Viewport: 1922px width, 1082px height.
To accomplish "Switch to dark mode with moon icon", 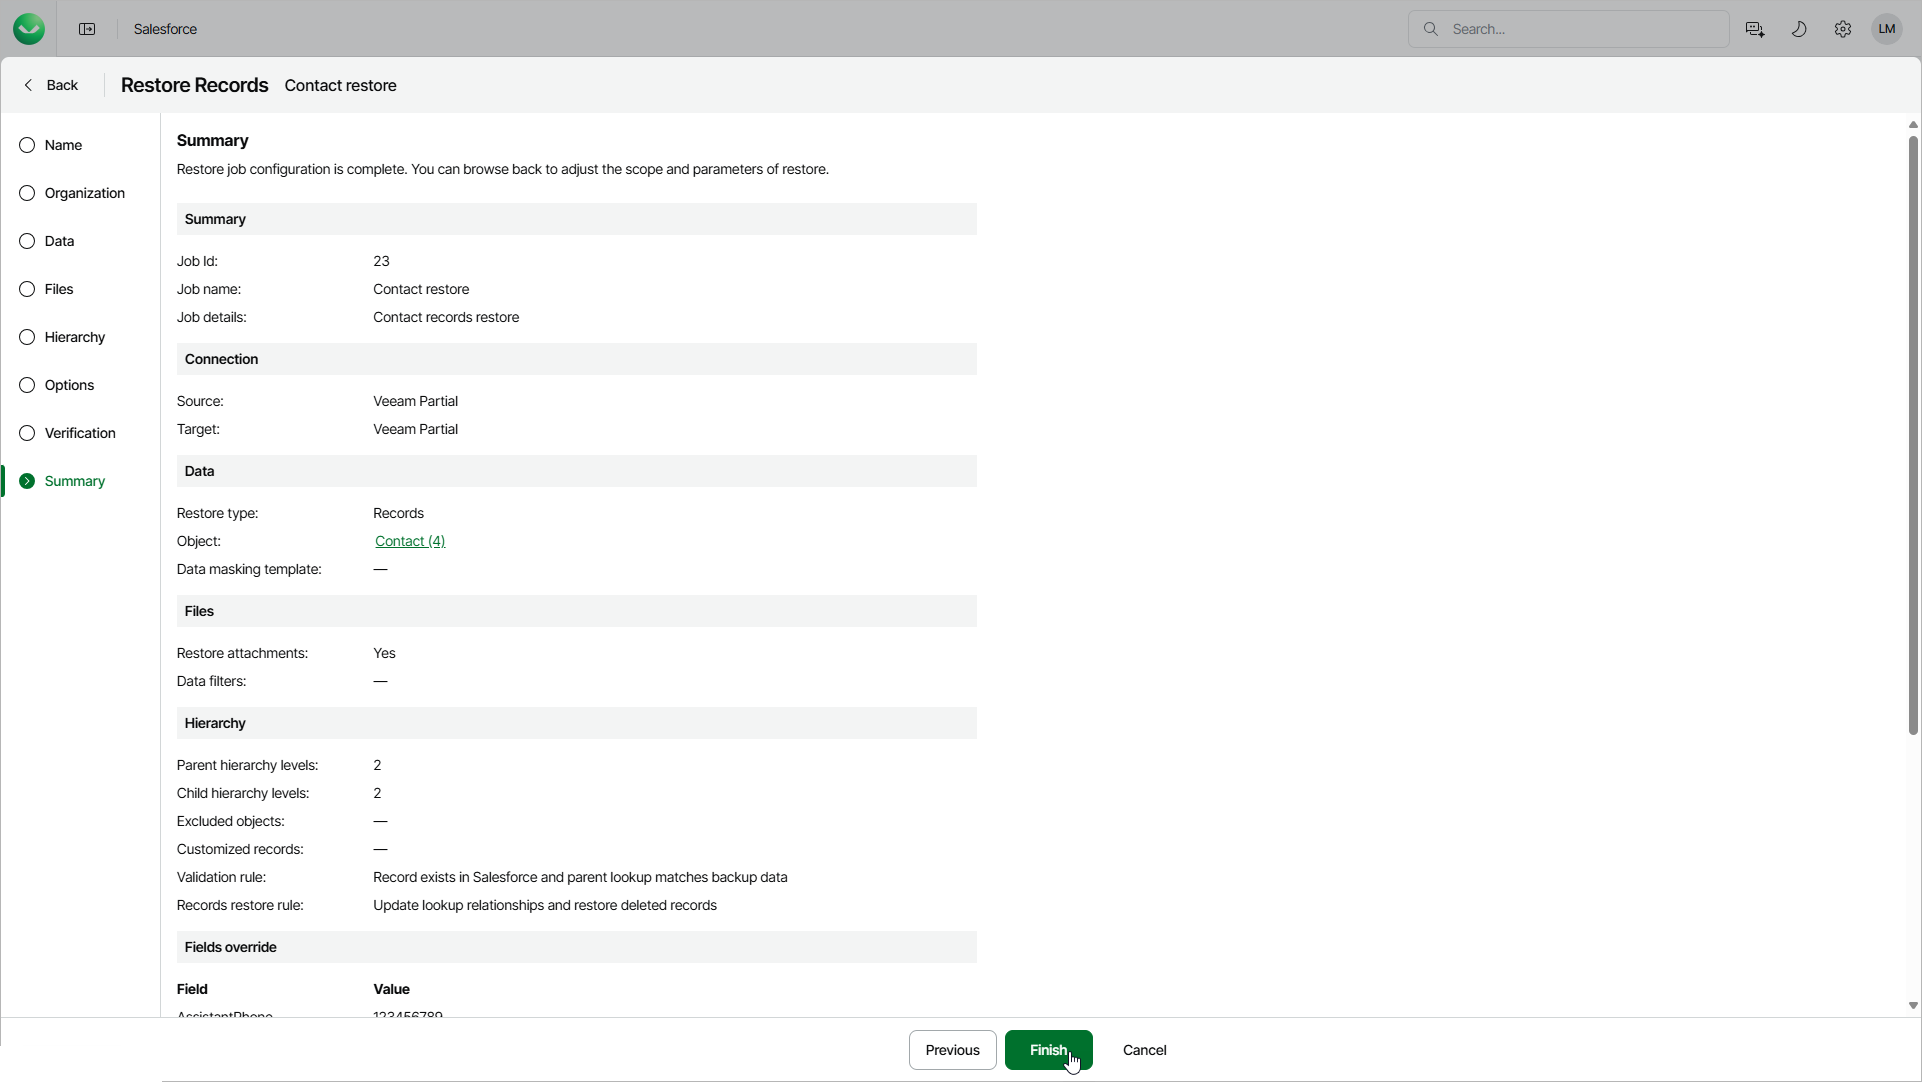I will click(x=1799, y=29).
